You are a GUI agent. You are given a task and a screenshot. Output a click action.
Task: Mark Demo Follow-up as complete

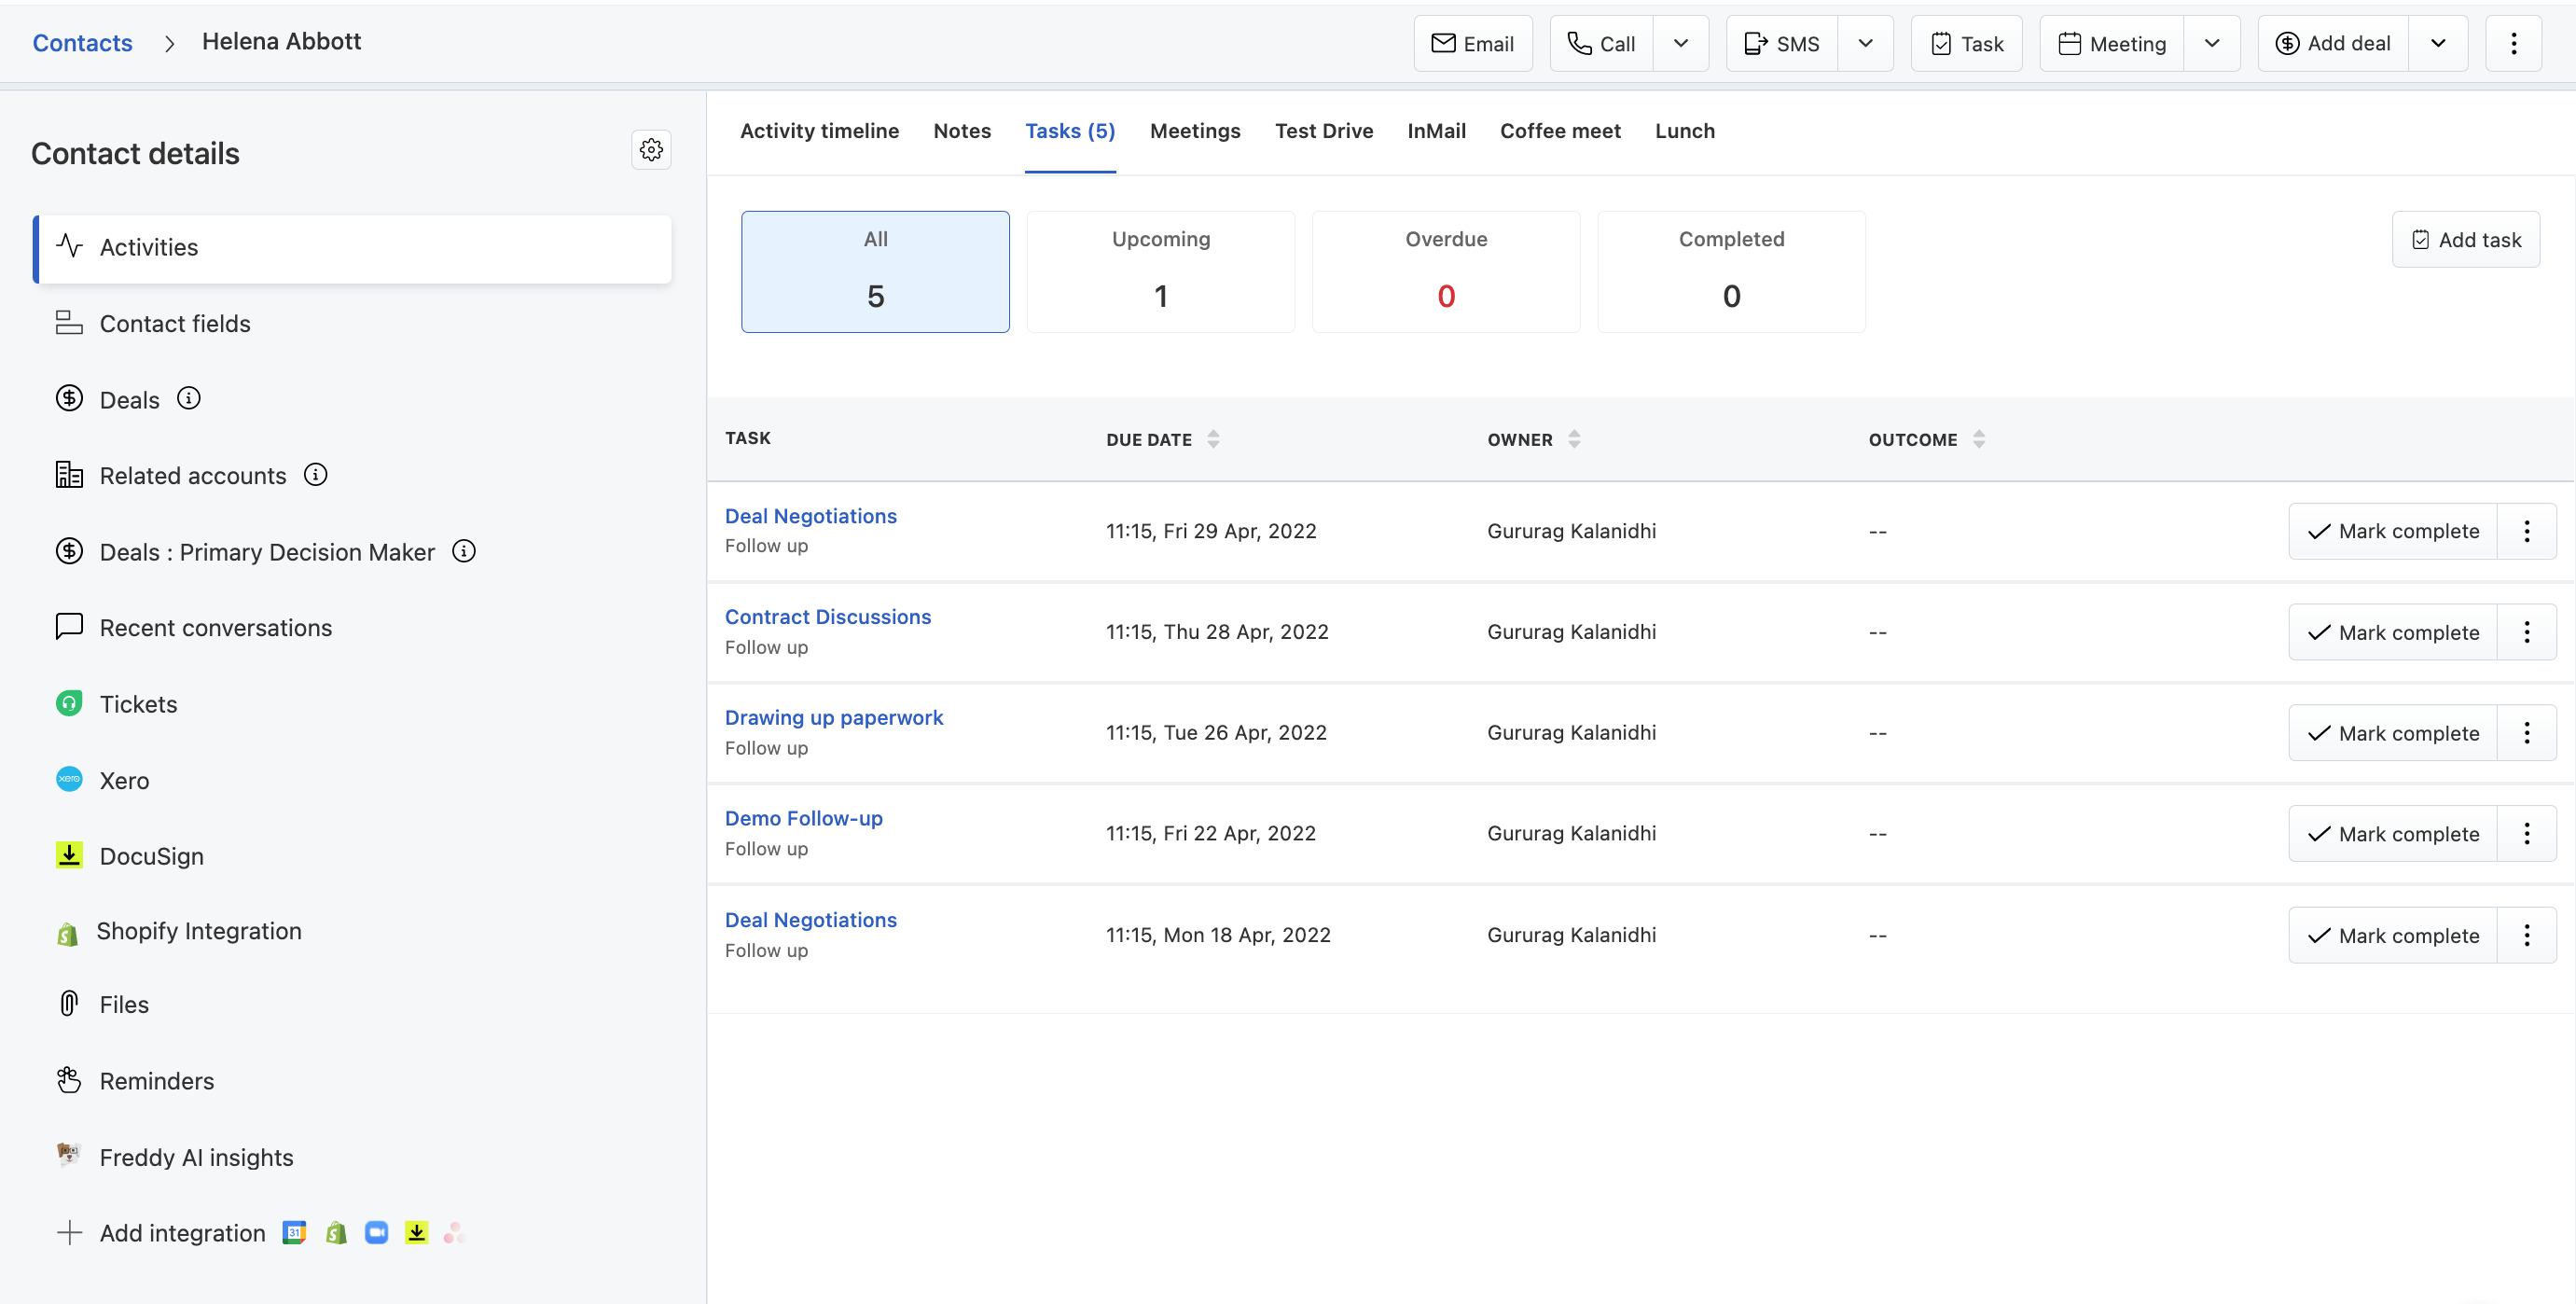tap(2393, 833)
